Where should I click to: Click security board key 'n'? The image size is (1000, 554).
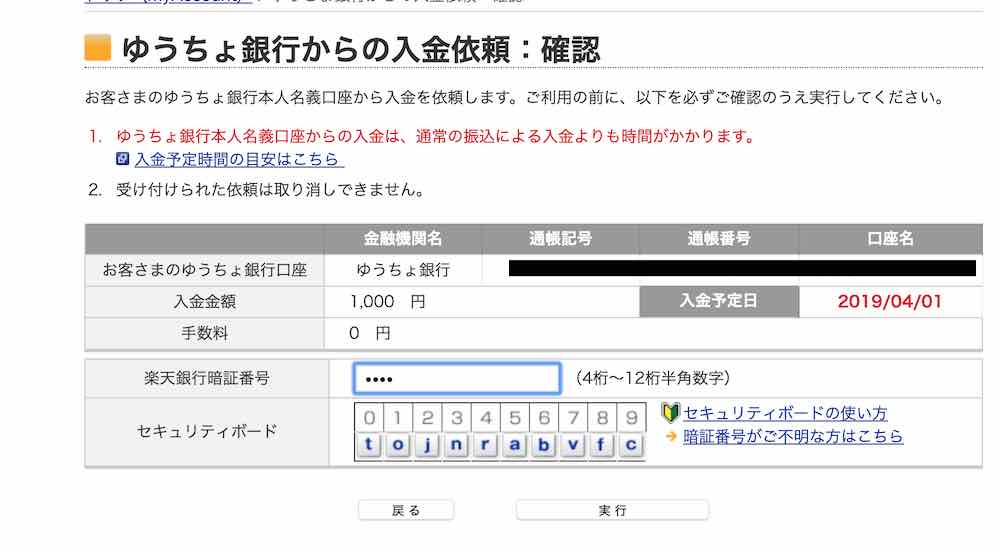456,445
